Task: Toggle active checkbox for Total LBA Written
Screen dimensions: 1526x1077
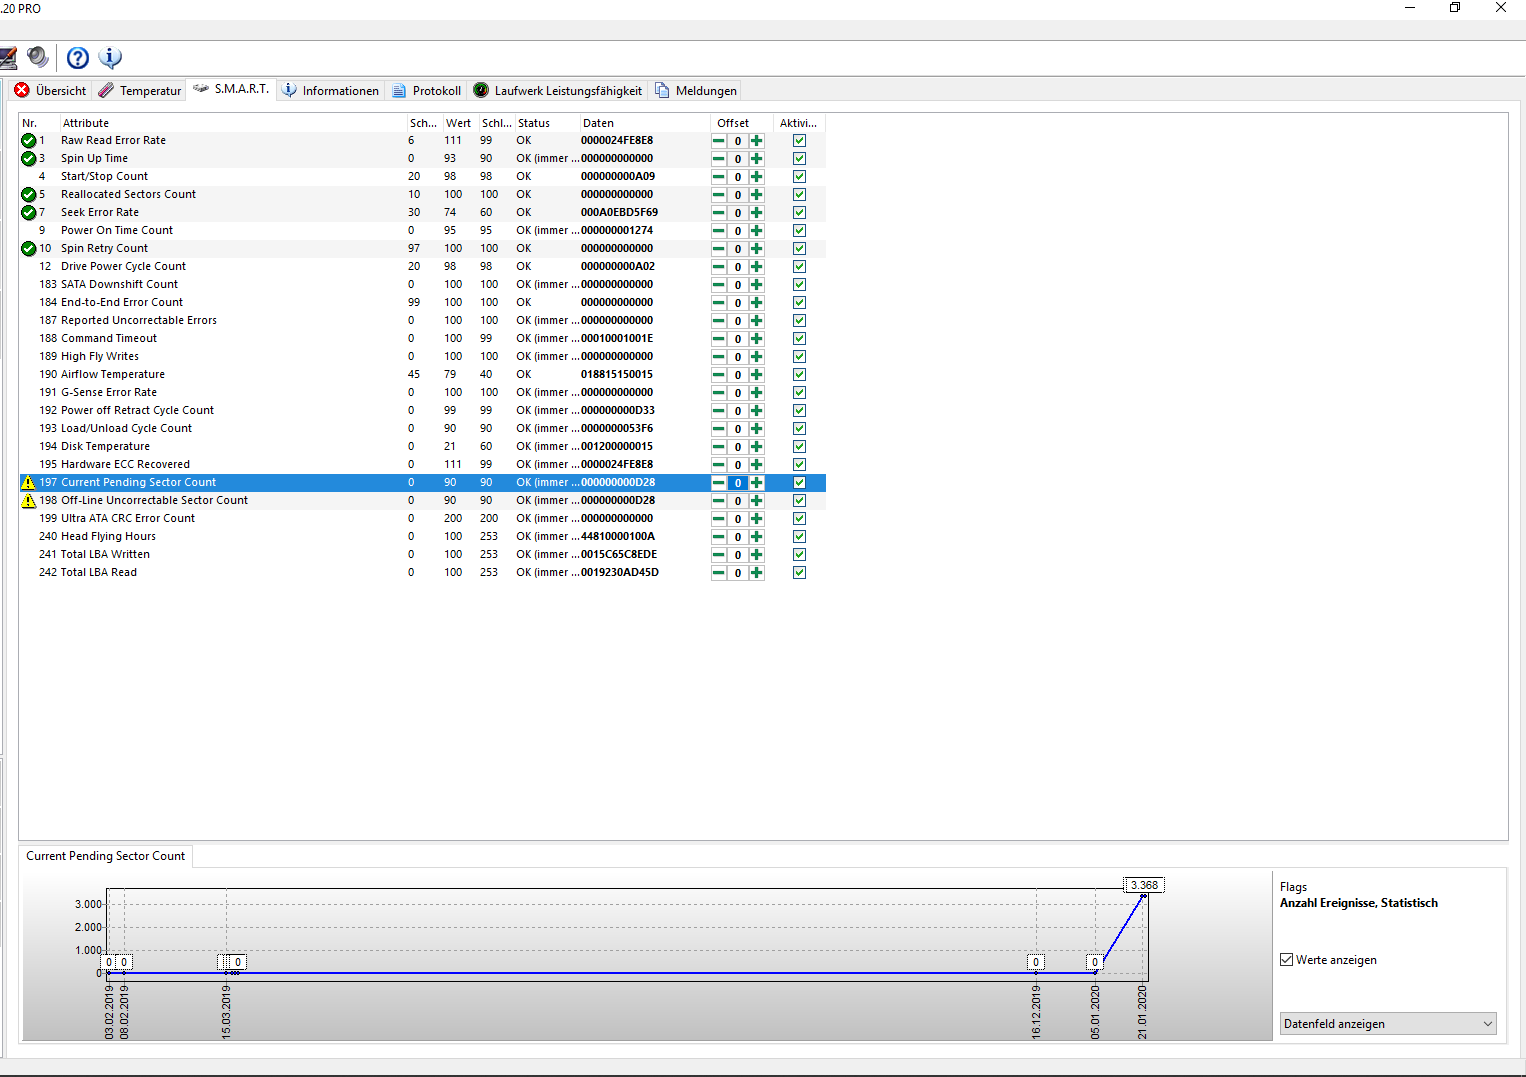Action: [x=799, y=555]
